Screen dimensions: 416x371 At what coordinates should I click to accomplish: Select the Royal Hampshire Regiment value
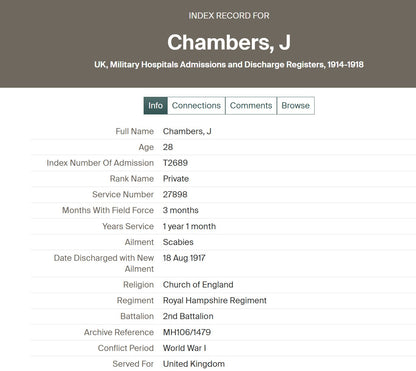click(x=215, y=301)
